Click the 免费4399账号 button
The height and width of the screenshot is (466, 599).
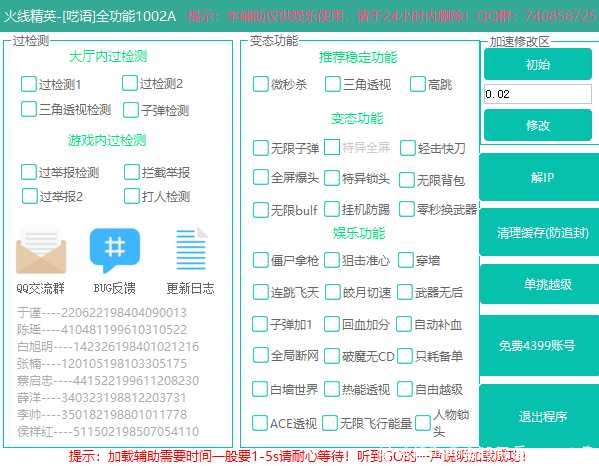coord(539,345)
